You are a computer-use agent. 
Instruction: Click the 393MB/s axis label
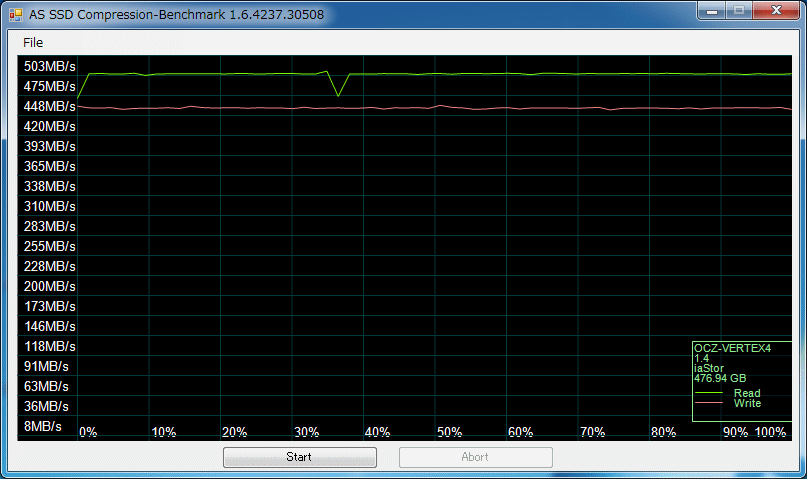49,147
